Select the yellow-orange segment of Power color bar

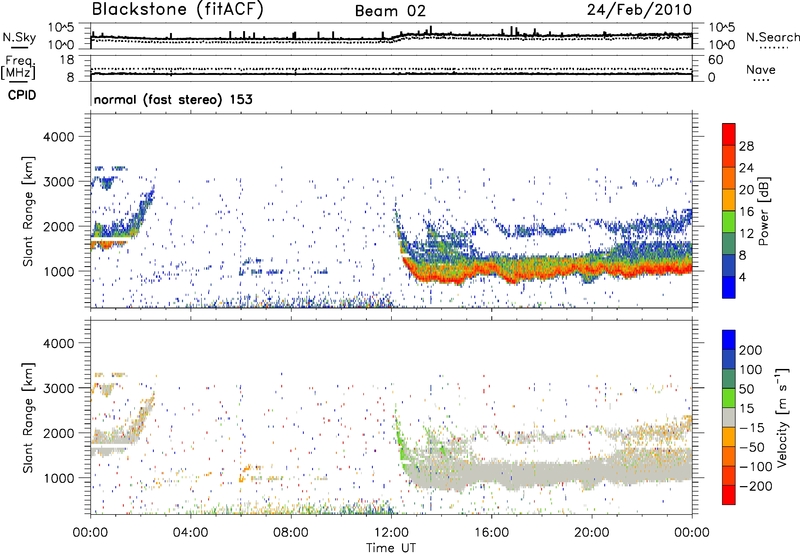729,200
